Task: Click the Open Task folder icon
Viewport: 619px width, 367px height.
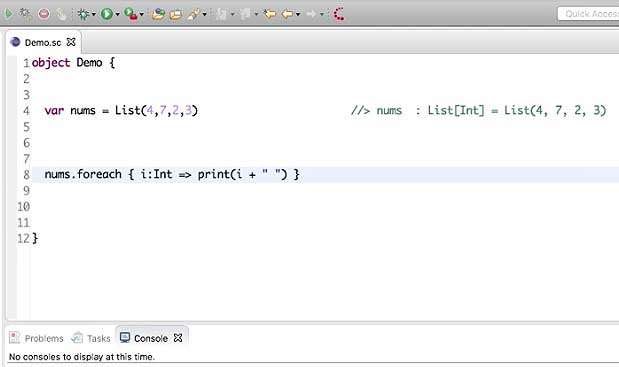Action: point(176,14)
